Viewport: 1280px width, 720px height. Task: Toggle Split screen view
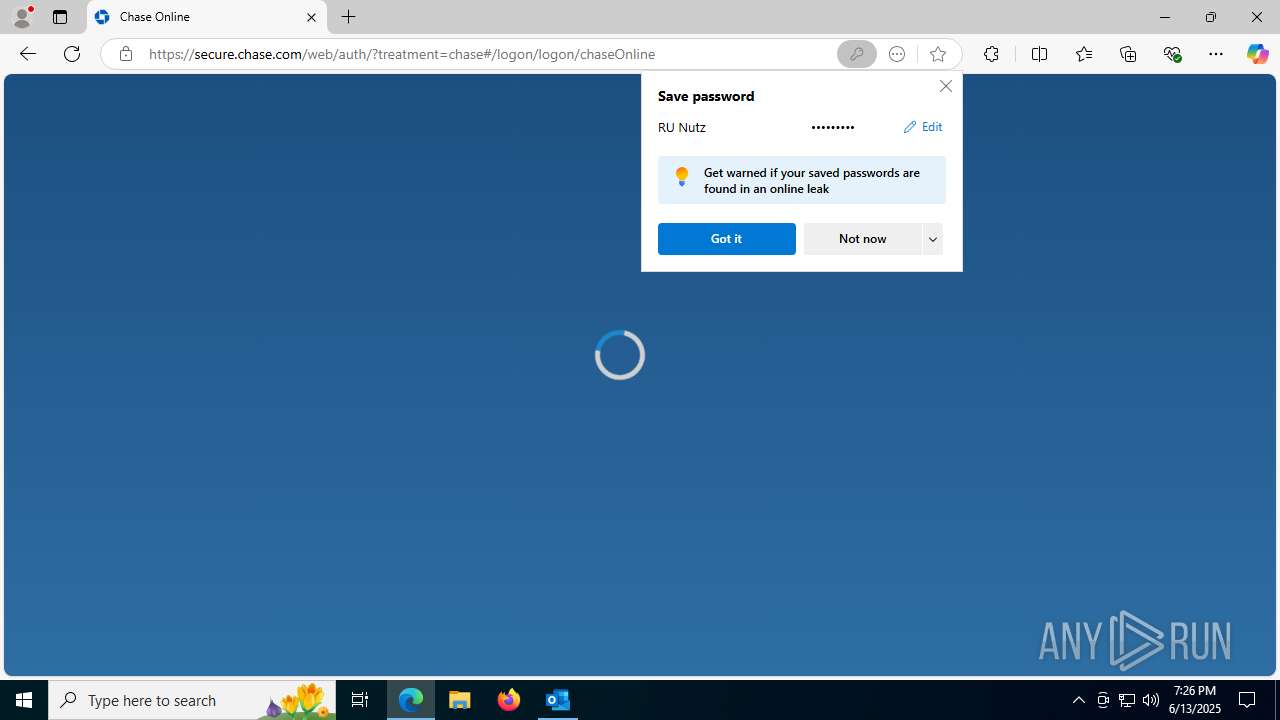tap(1039, 54)
